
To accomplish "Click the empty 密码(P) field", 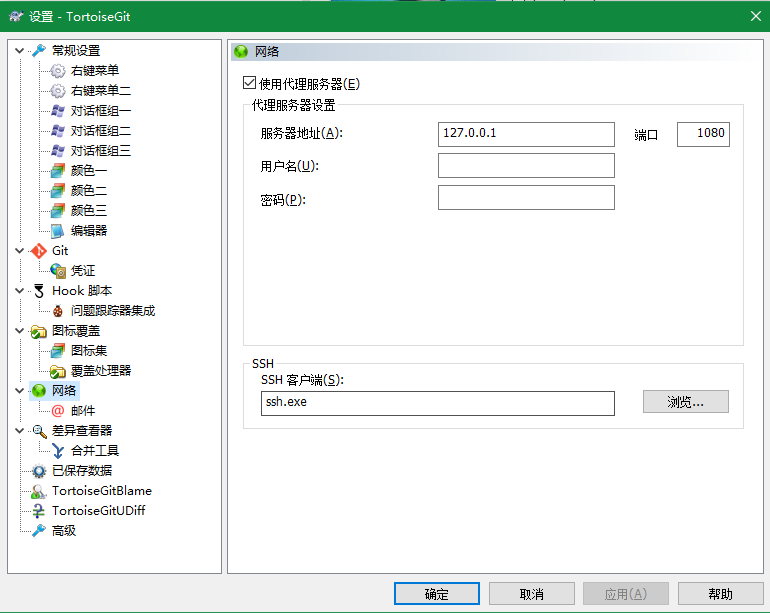I will click(x=526, y=197).
